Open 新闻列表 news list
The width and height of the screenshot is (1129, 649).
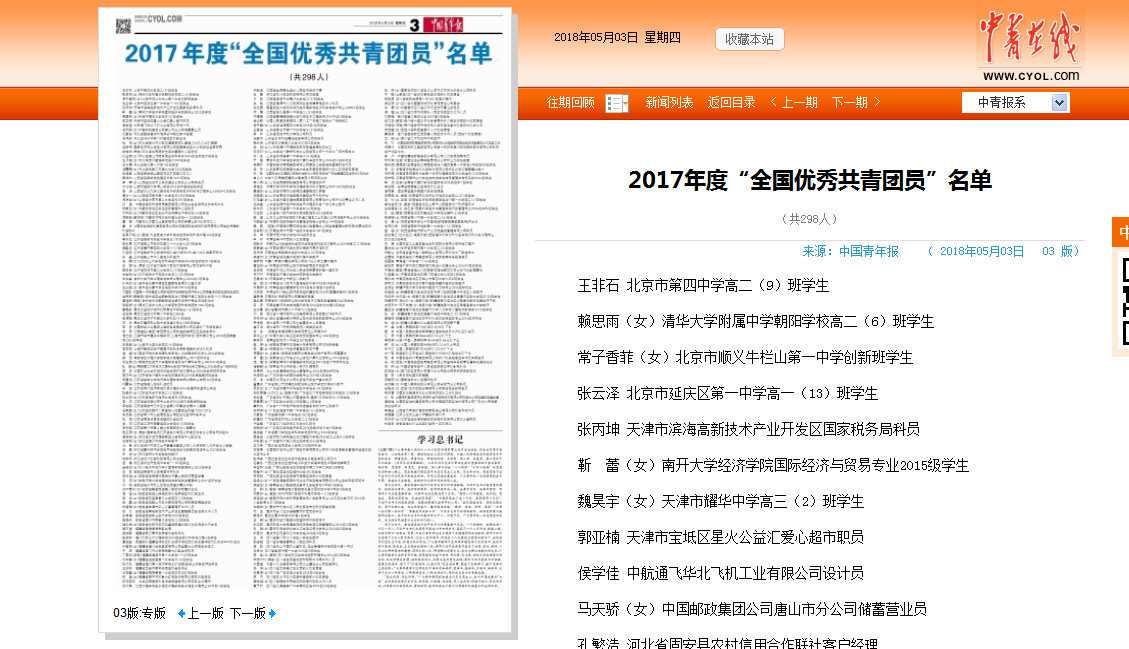tap(669, 102)
